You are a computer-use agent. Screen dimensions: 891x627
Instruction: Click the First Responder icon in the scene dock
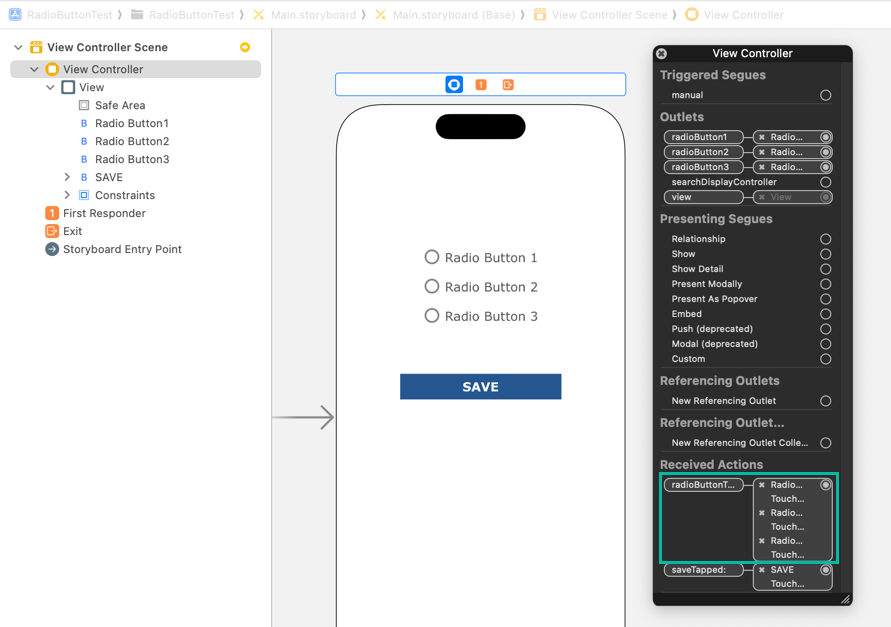click(481, 85)
